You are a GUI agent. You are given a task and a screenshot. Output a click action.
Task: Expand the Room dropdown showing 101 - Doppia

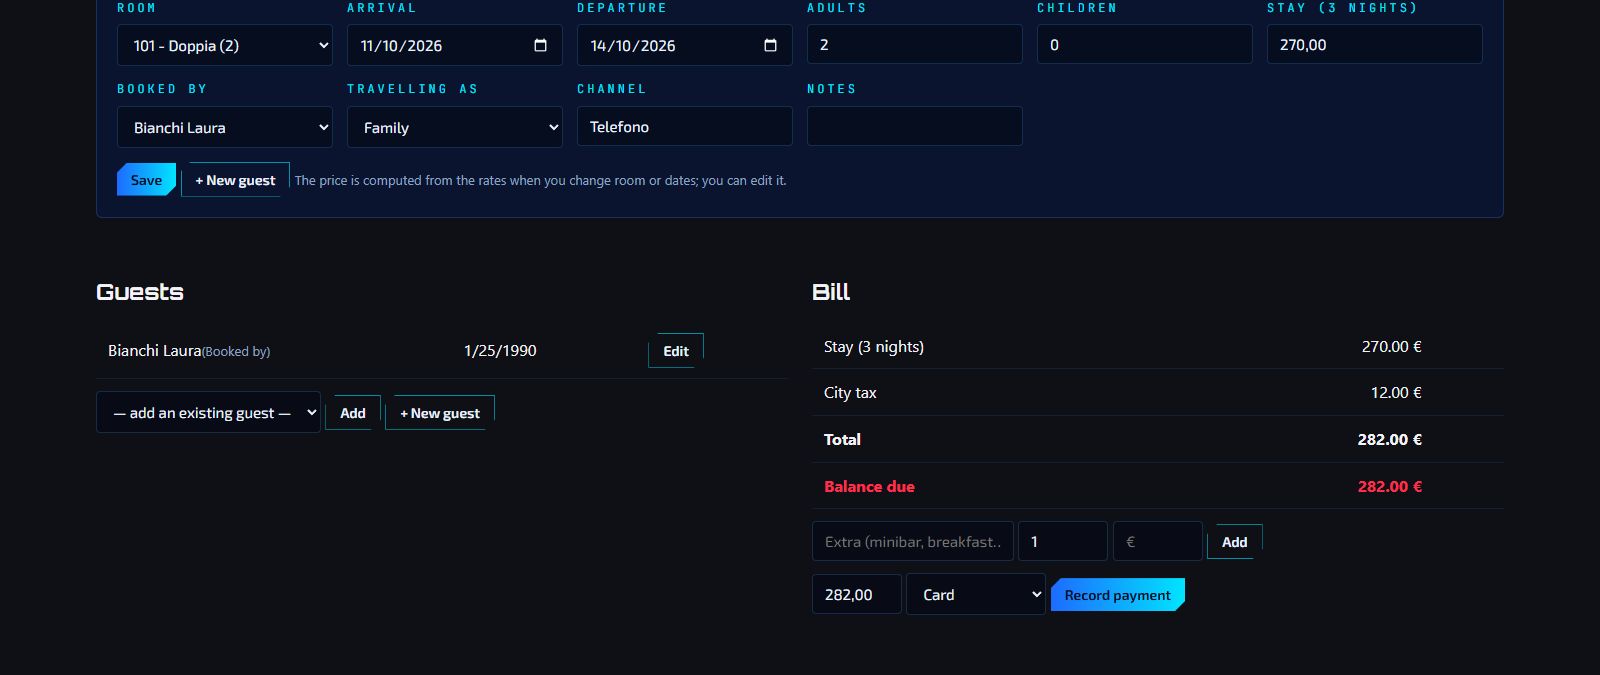[225, 45]
